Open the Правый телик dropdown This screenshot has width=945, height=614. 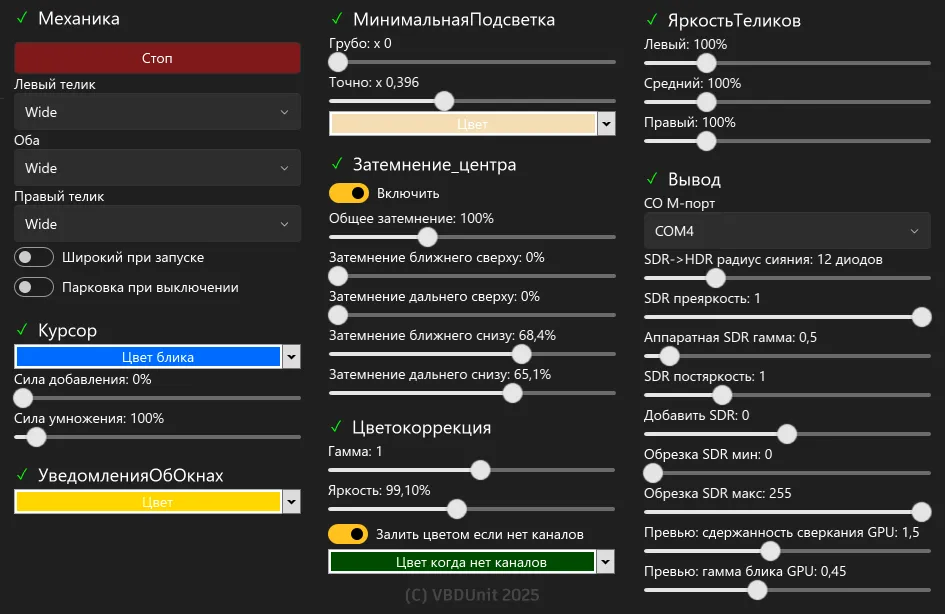(157, 224)
